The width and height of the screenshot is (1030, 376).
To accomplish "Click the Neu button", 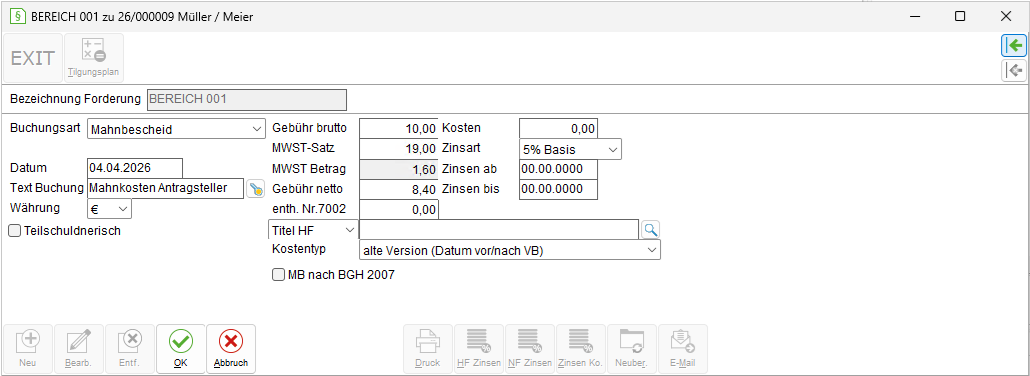I will tap(28, 349).
